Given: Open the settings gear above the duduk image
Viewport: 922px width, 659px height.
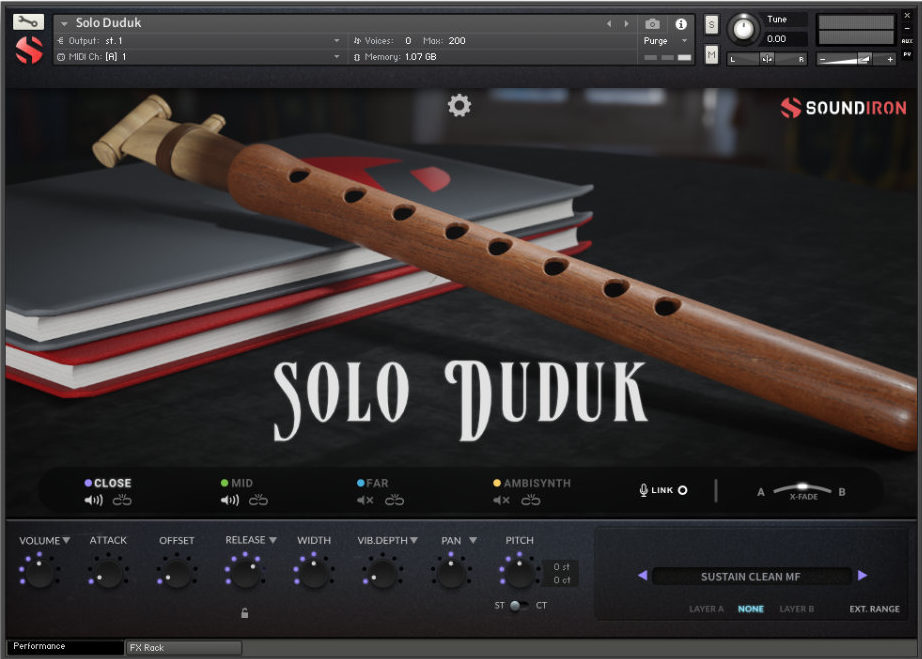Looking at the screenshot, I should tap(459, 105).
